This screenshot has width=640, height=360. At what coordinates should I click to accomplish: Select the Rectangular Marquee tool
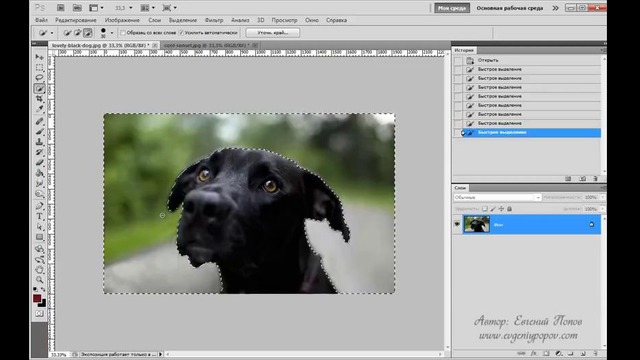point(39,67)
